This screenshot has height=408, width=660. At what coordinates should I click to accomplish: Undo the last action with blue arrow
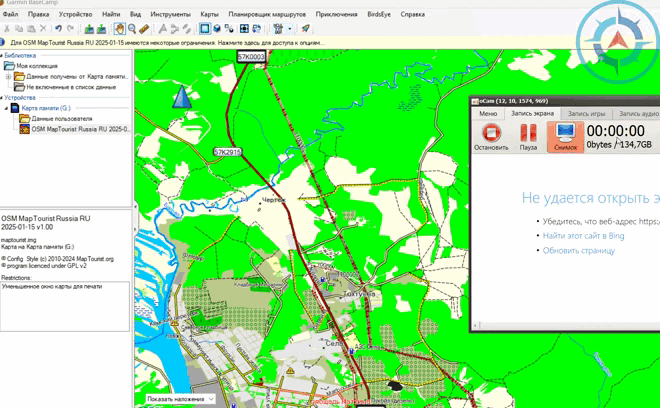pos(58,29)
